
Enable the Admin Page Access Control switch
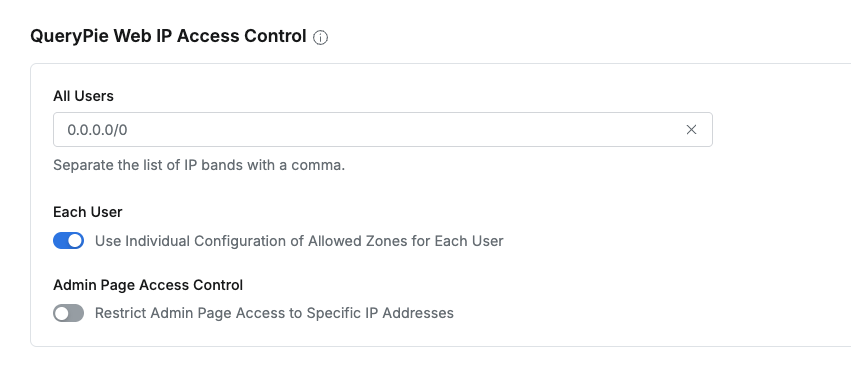pyautogui.click(x=68, y=313)
